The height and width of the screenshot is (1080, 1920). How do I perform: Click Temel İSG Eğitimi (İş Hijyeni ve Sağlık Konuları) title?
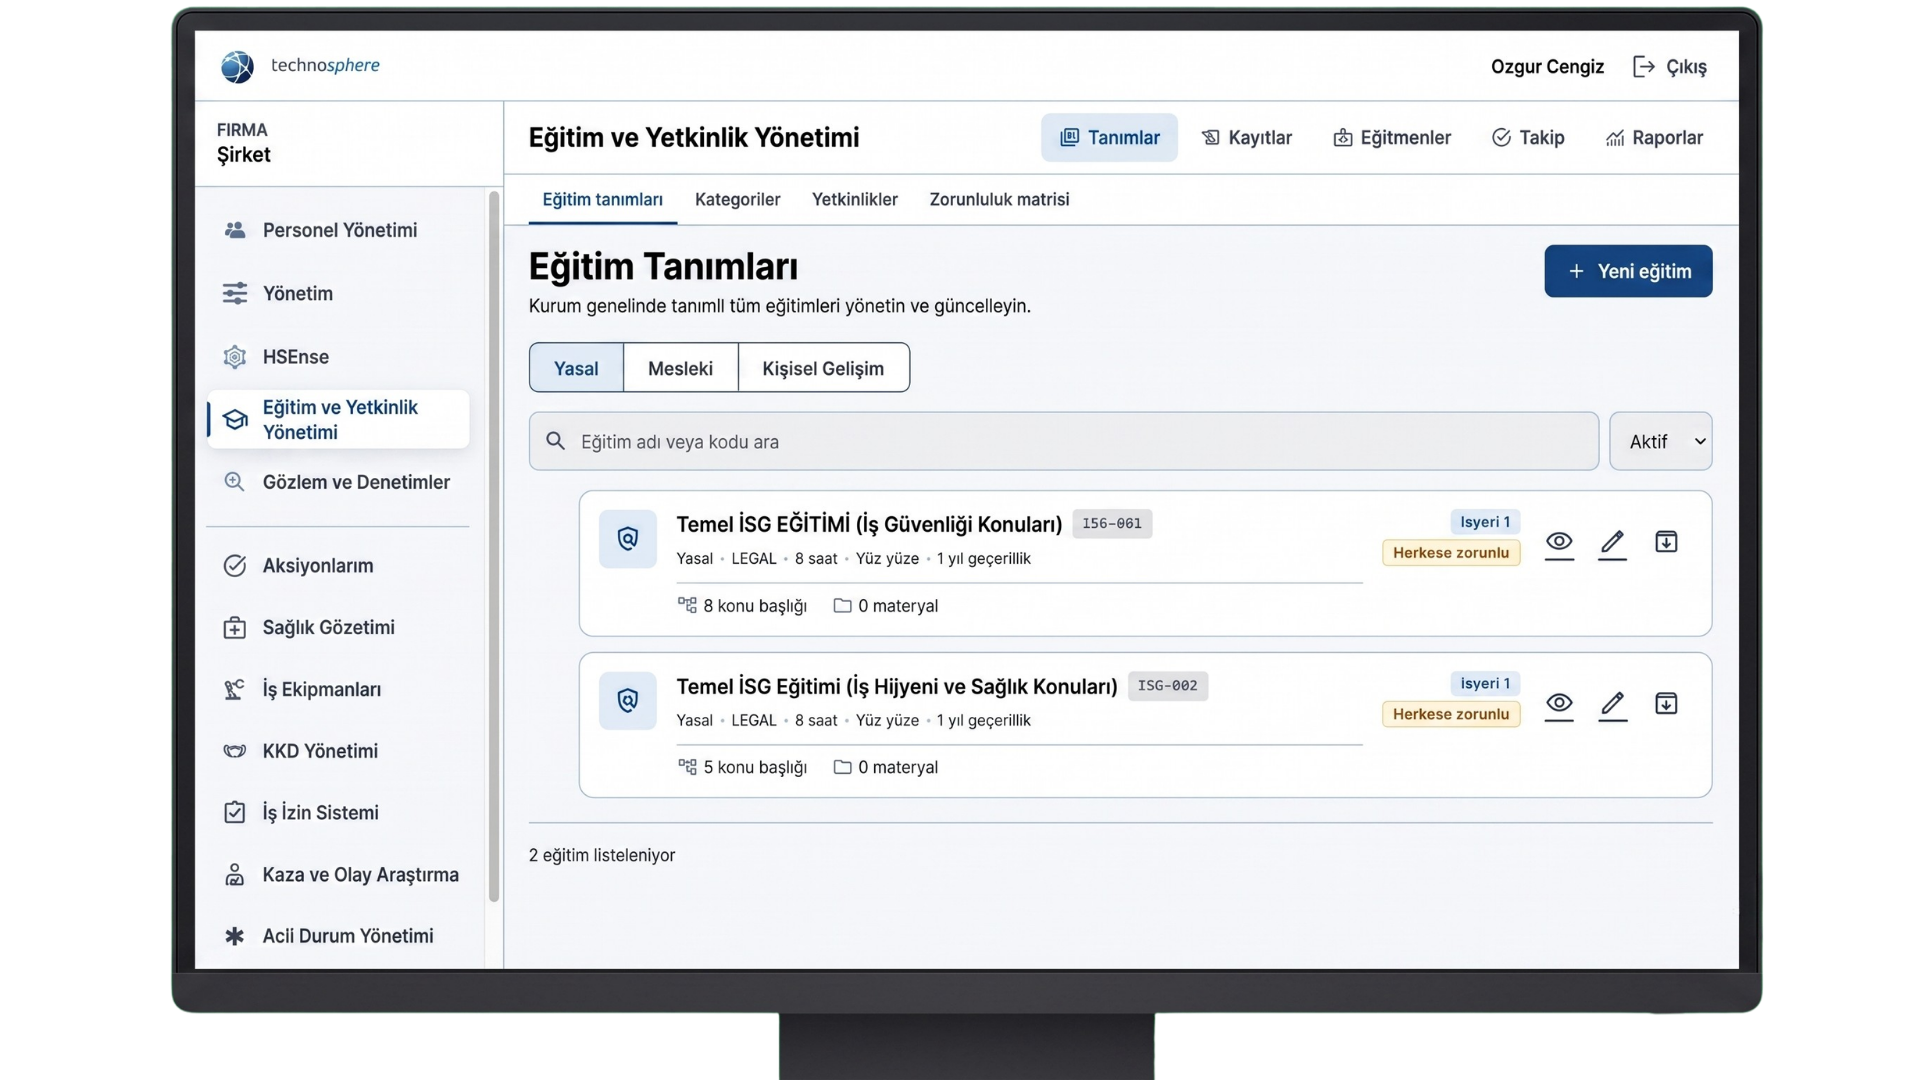pos(897,687)
